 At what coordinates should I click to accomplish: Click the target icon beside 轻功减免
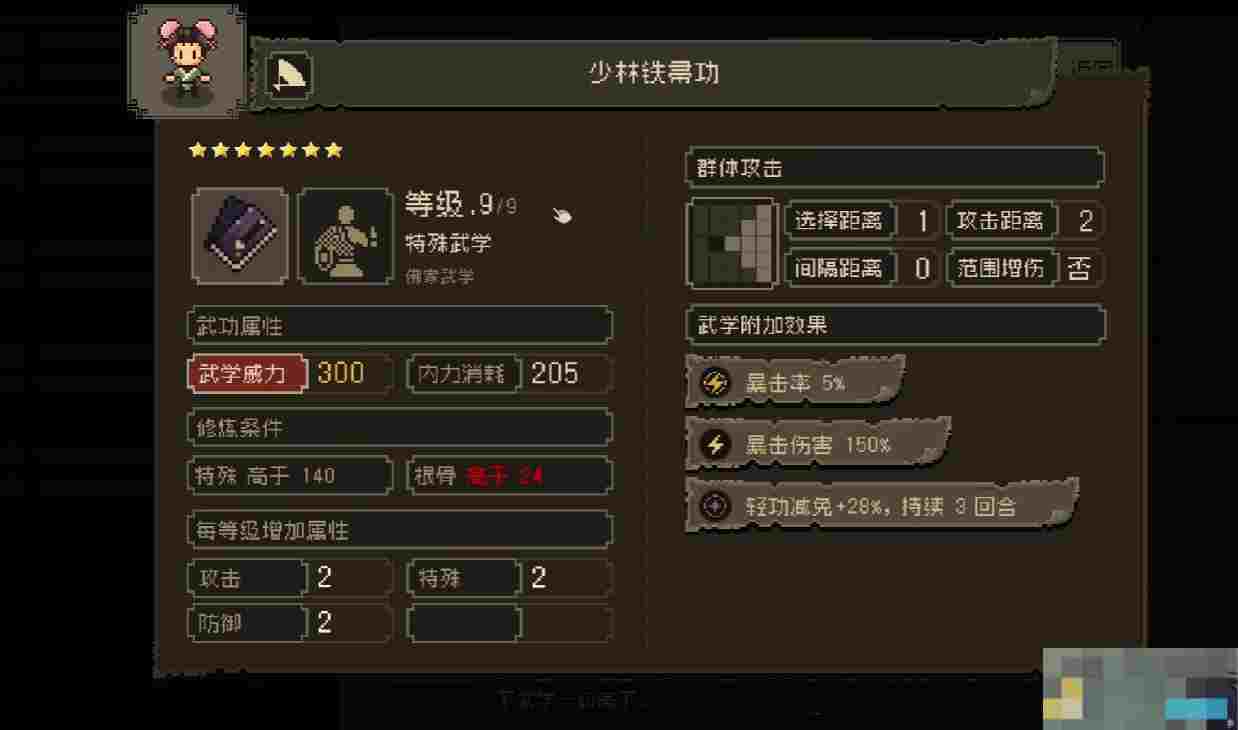point(715,506)
